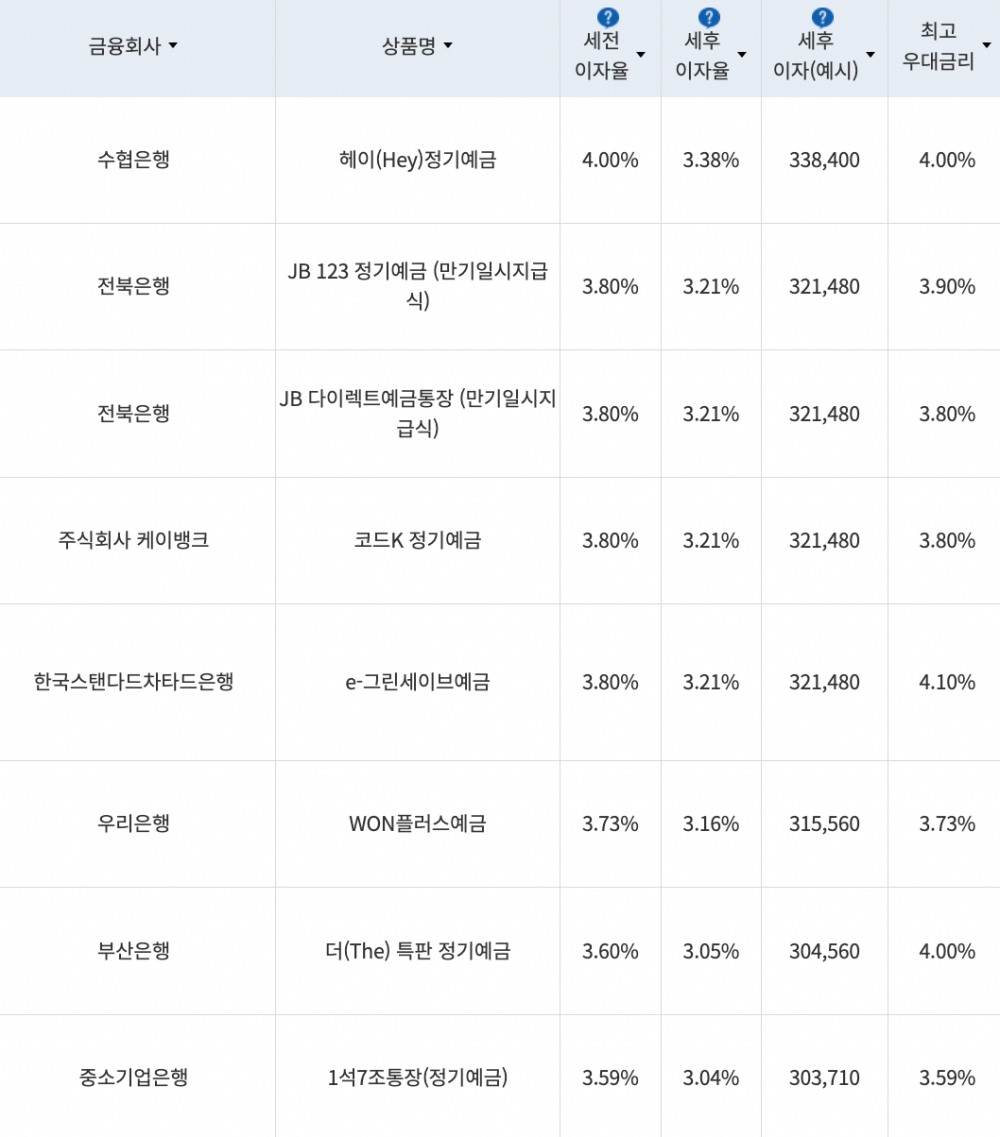This screenshot has width=1000, height=1137.
Task: Select the e-그린세이브예금 product
Action: (416, 682)
